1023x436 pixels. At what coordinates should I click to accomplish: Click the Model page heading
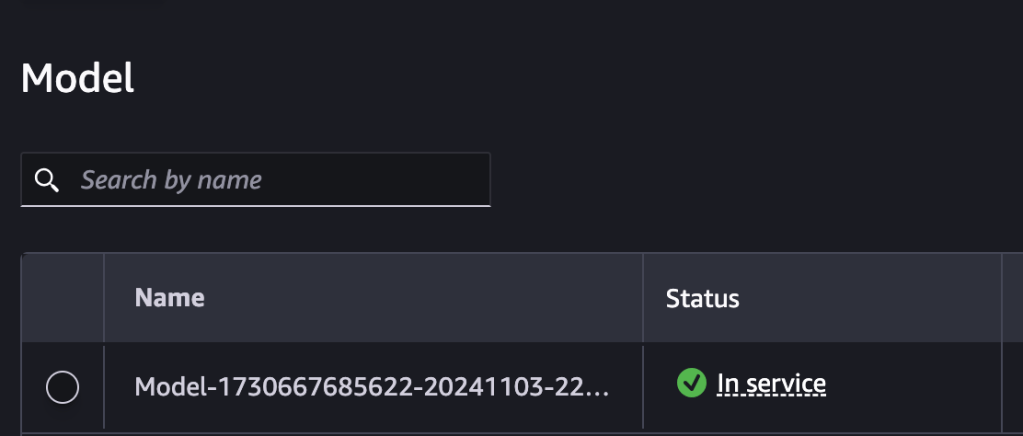tap(77, 78)
